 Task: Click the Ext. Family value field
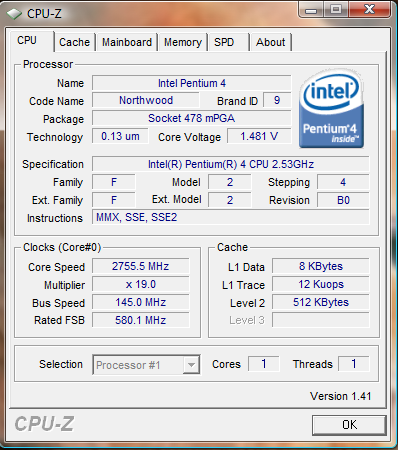(x=114, y=200)
